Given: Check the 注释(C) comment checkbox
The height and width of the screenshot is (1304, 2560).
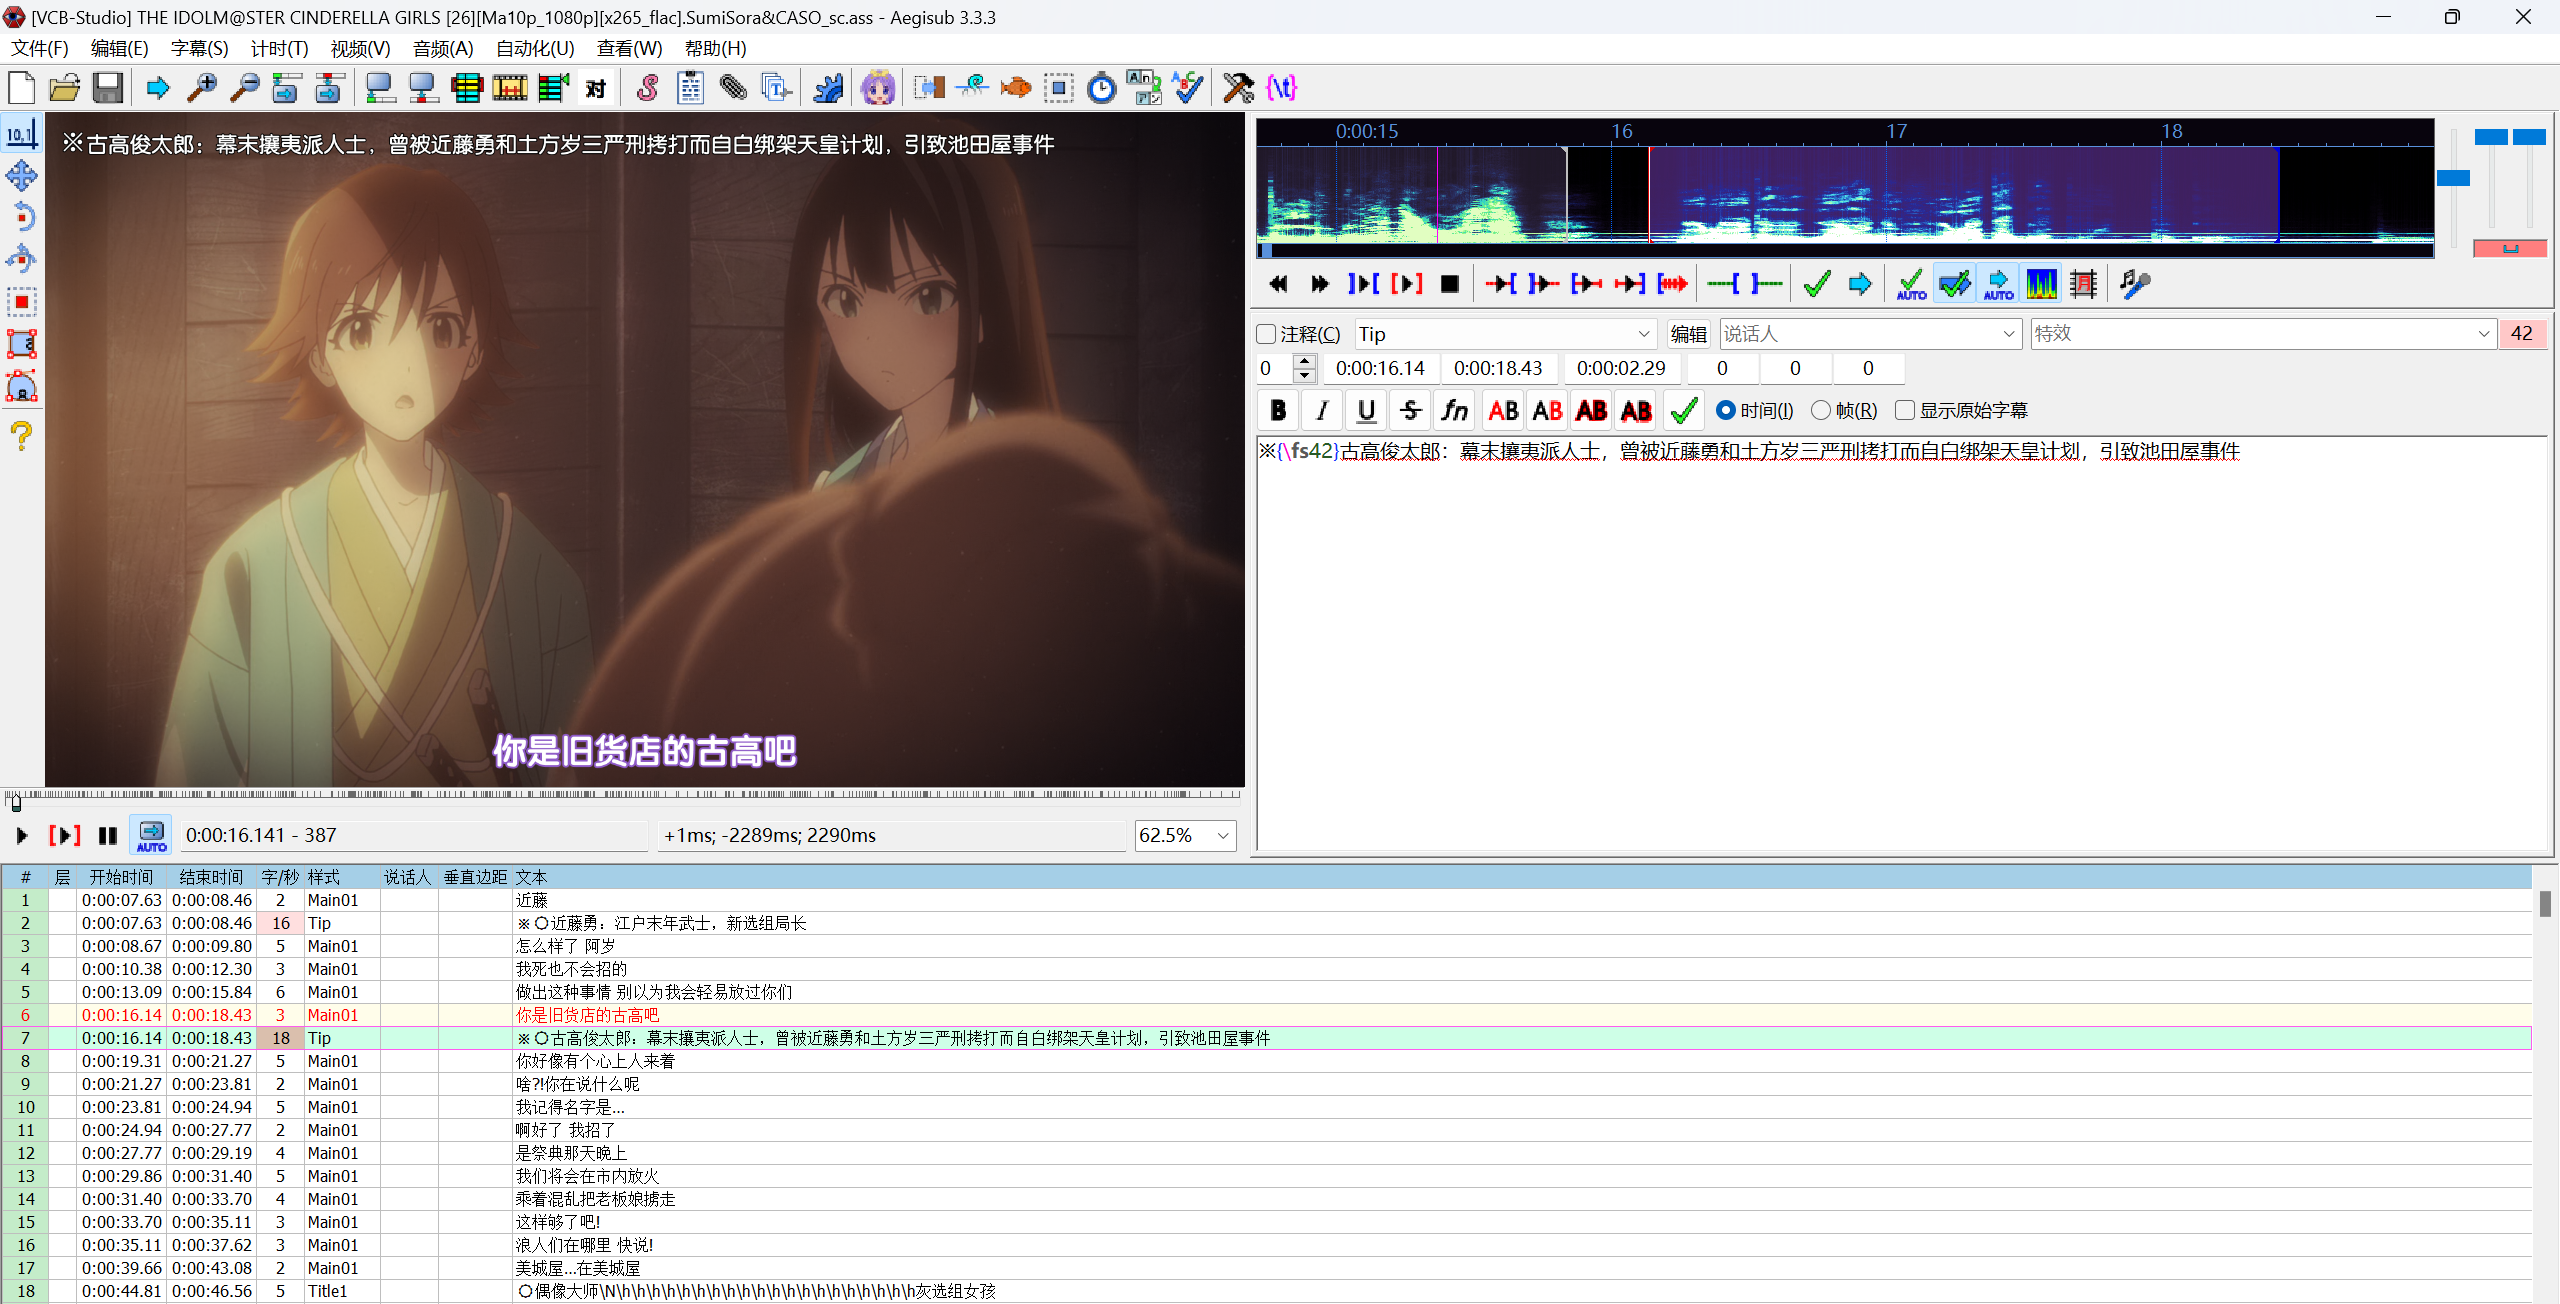Looking at the screenshot, I should [x=1267, y=334].
